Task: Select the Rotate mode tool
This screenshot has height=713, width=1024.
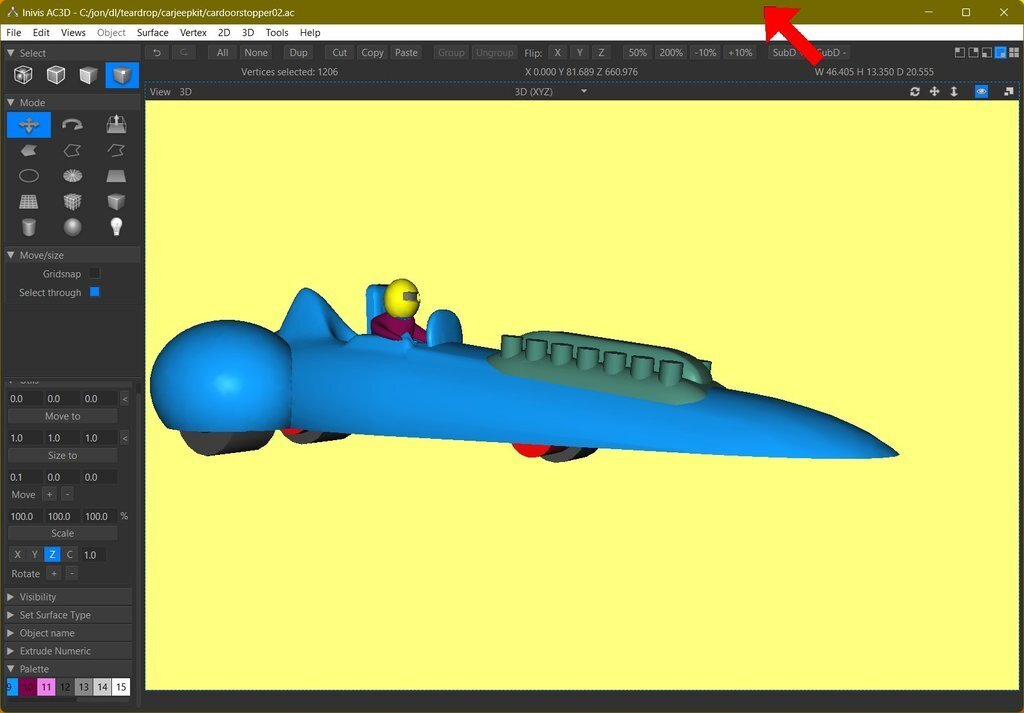Action: (71, 125)
